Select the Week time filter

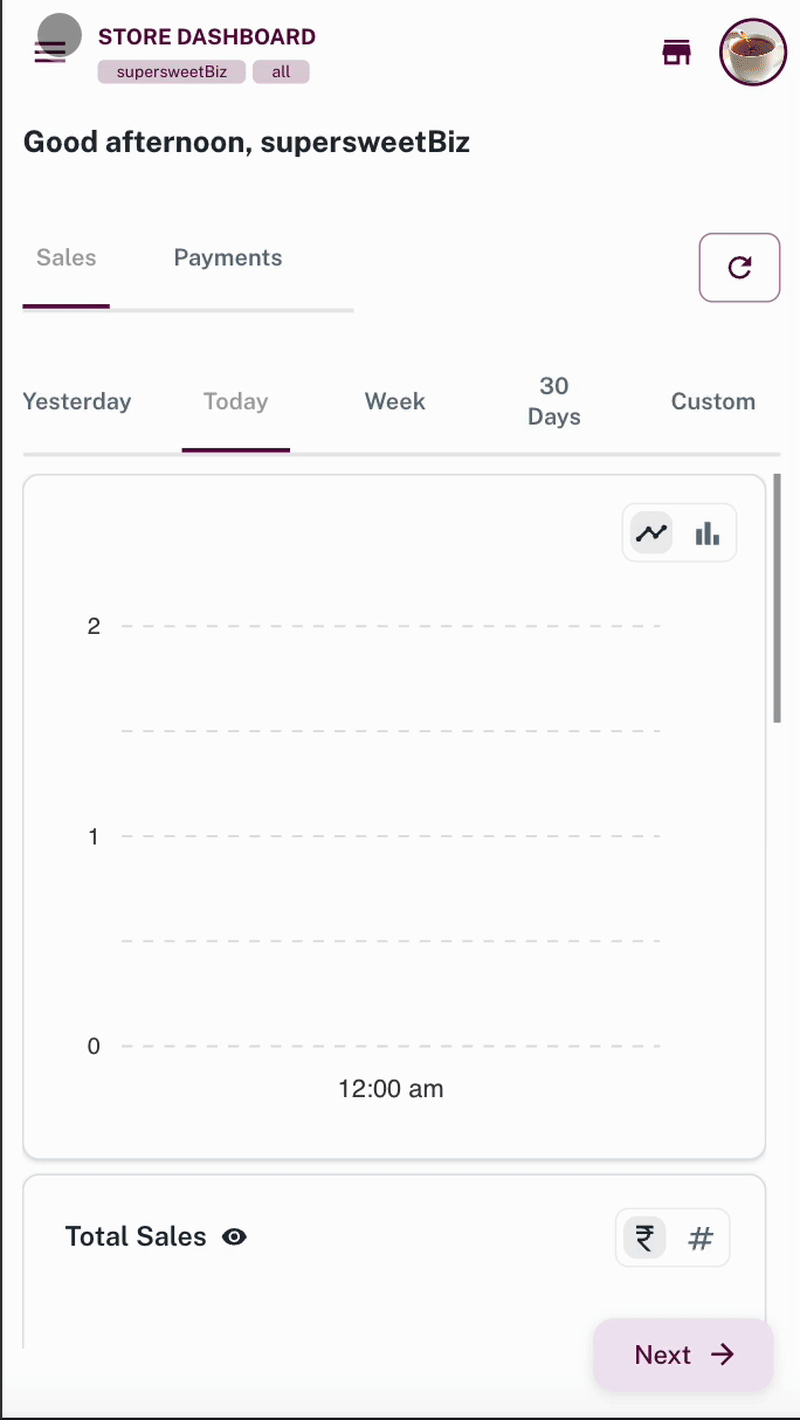click(395, 401)
